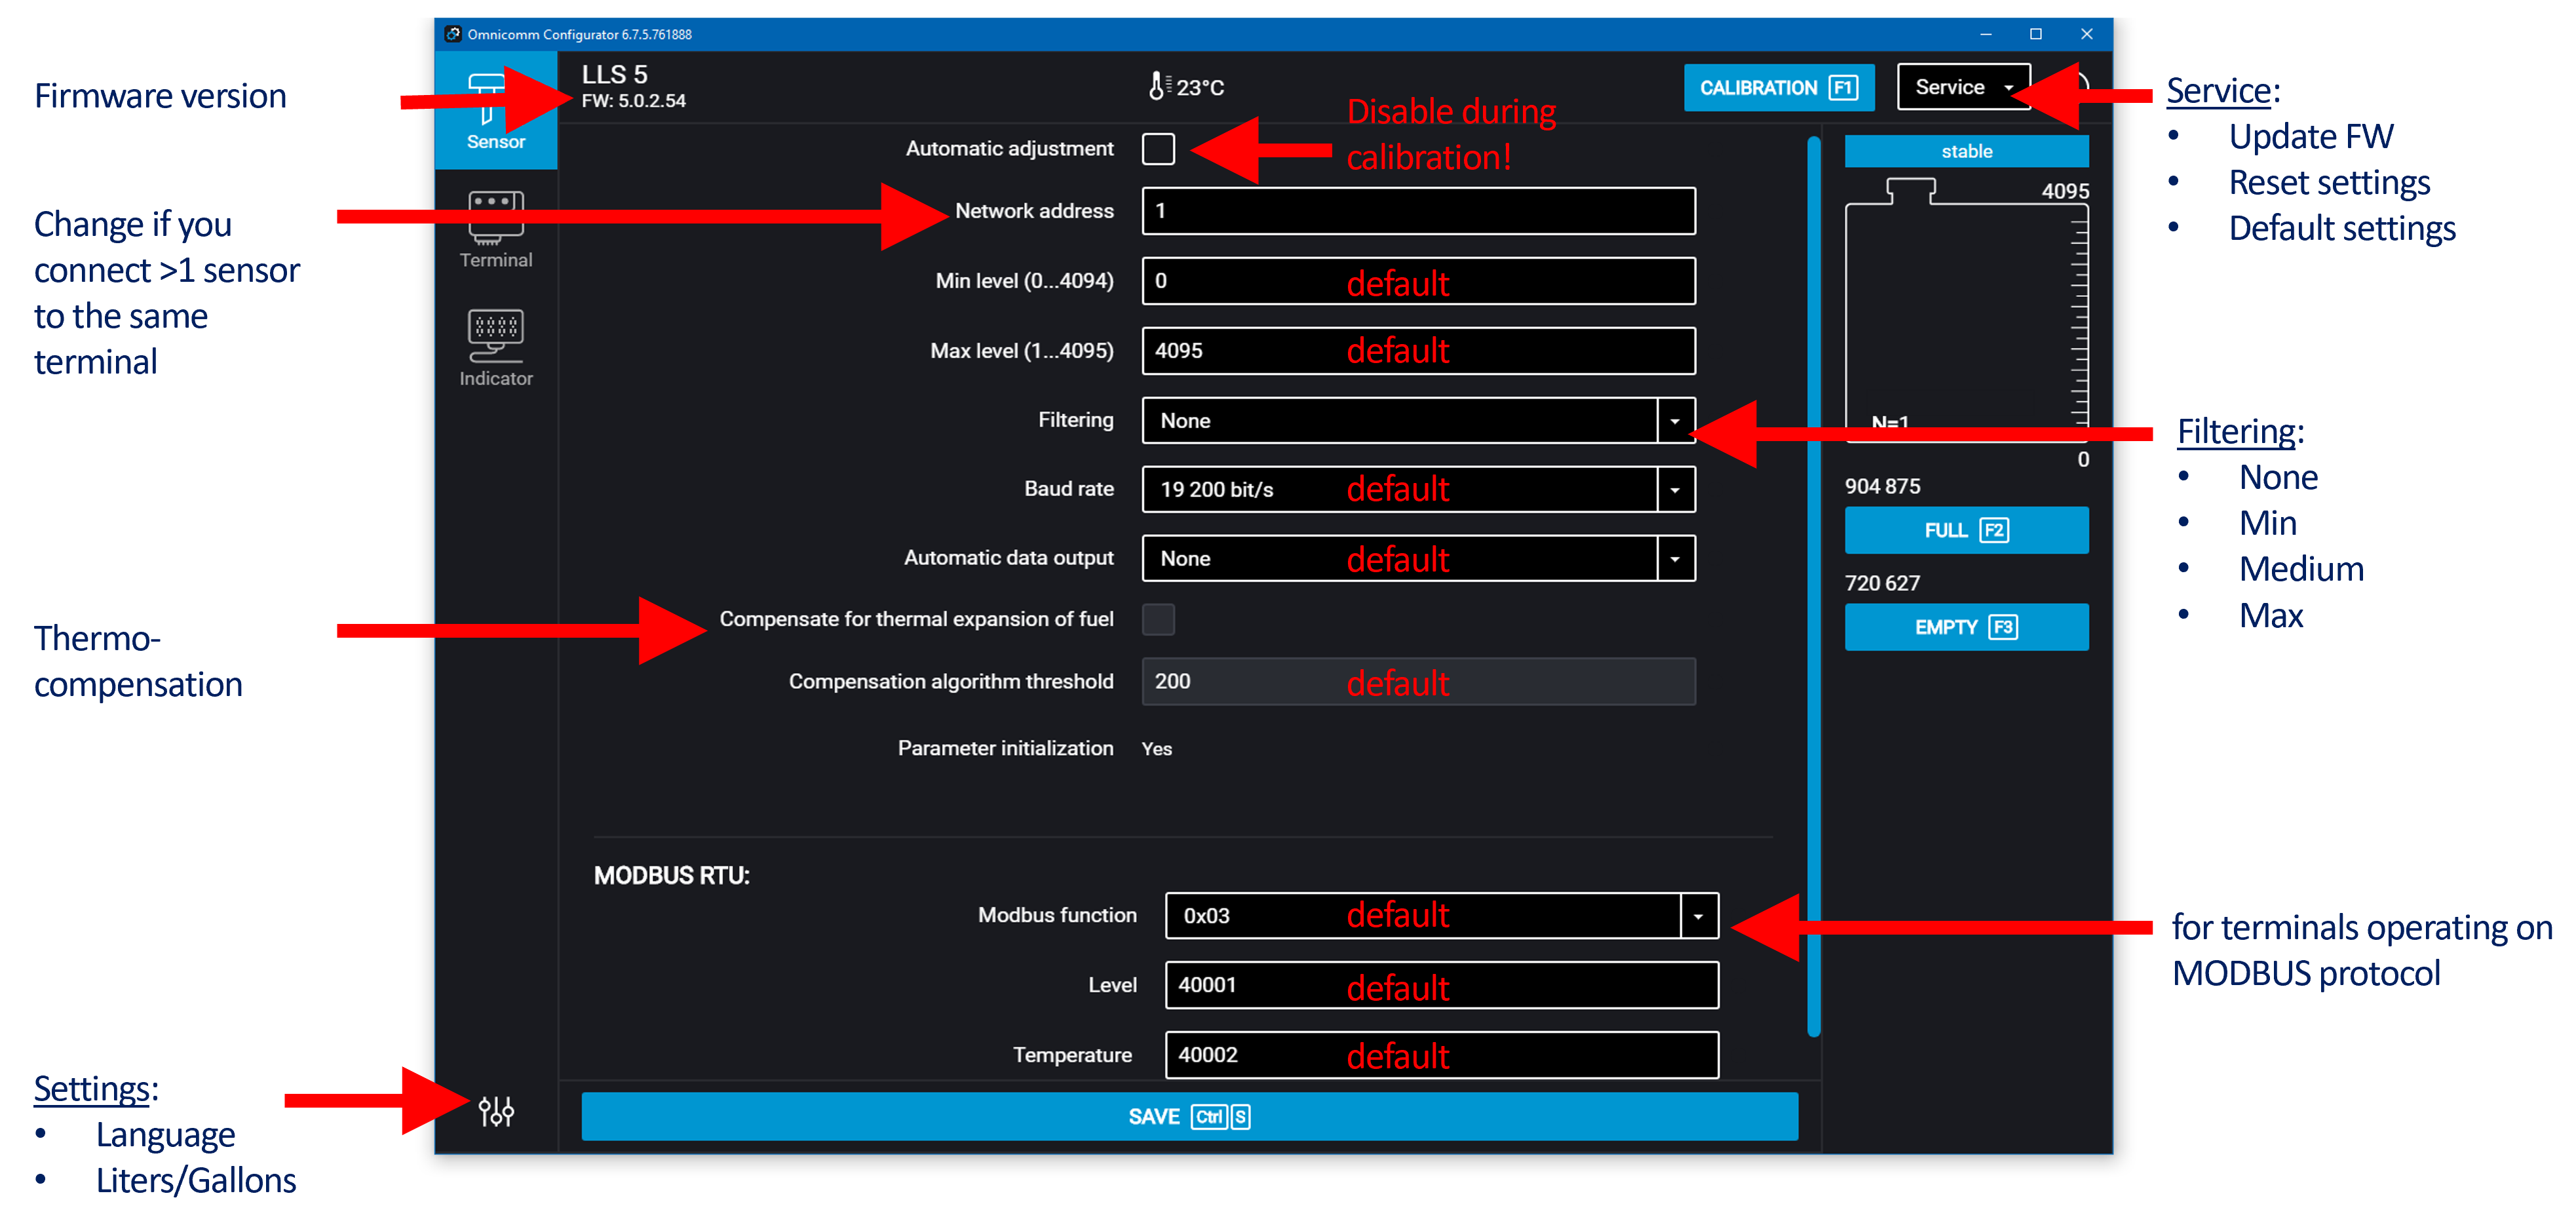Screen dimensions: 2576x1221
Task: Expand the Filtering dropdown arrow
Action: tap(1675, 421)
